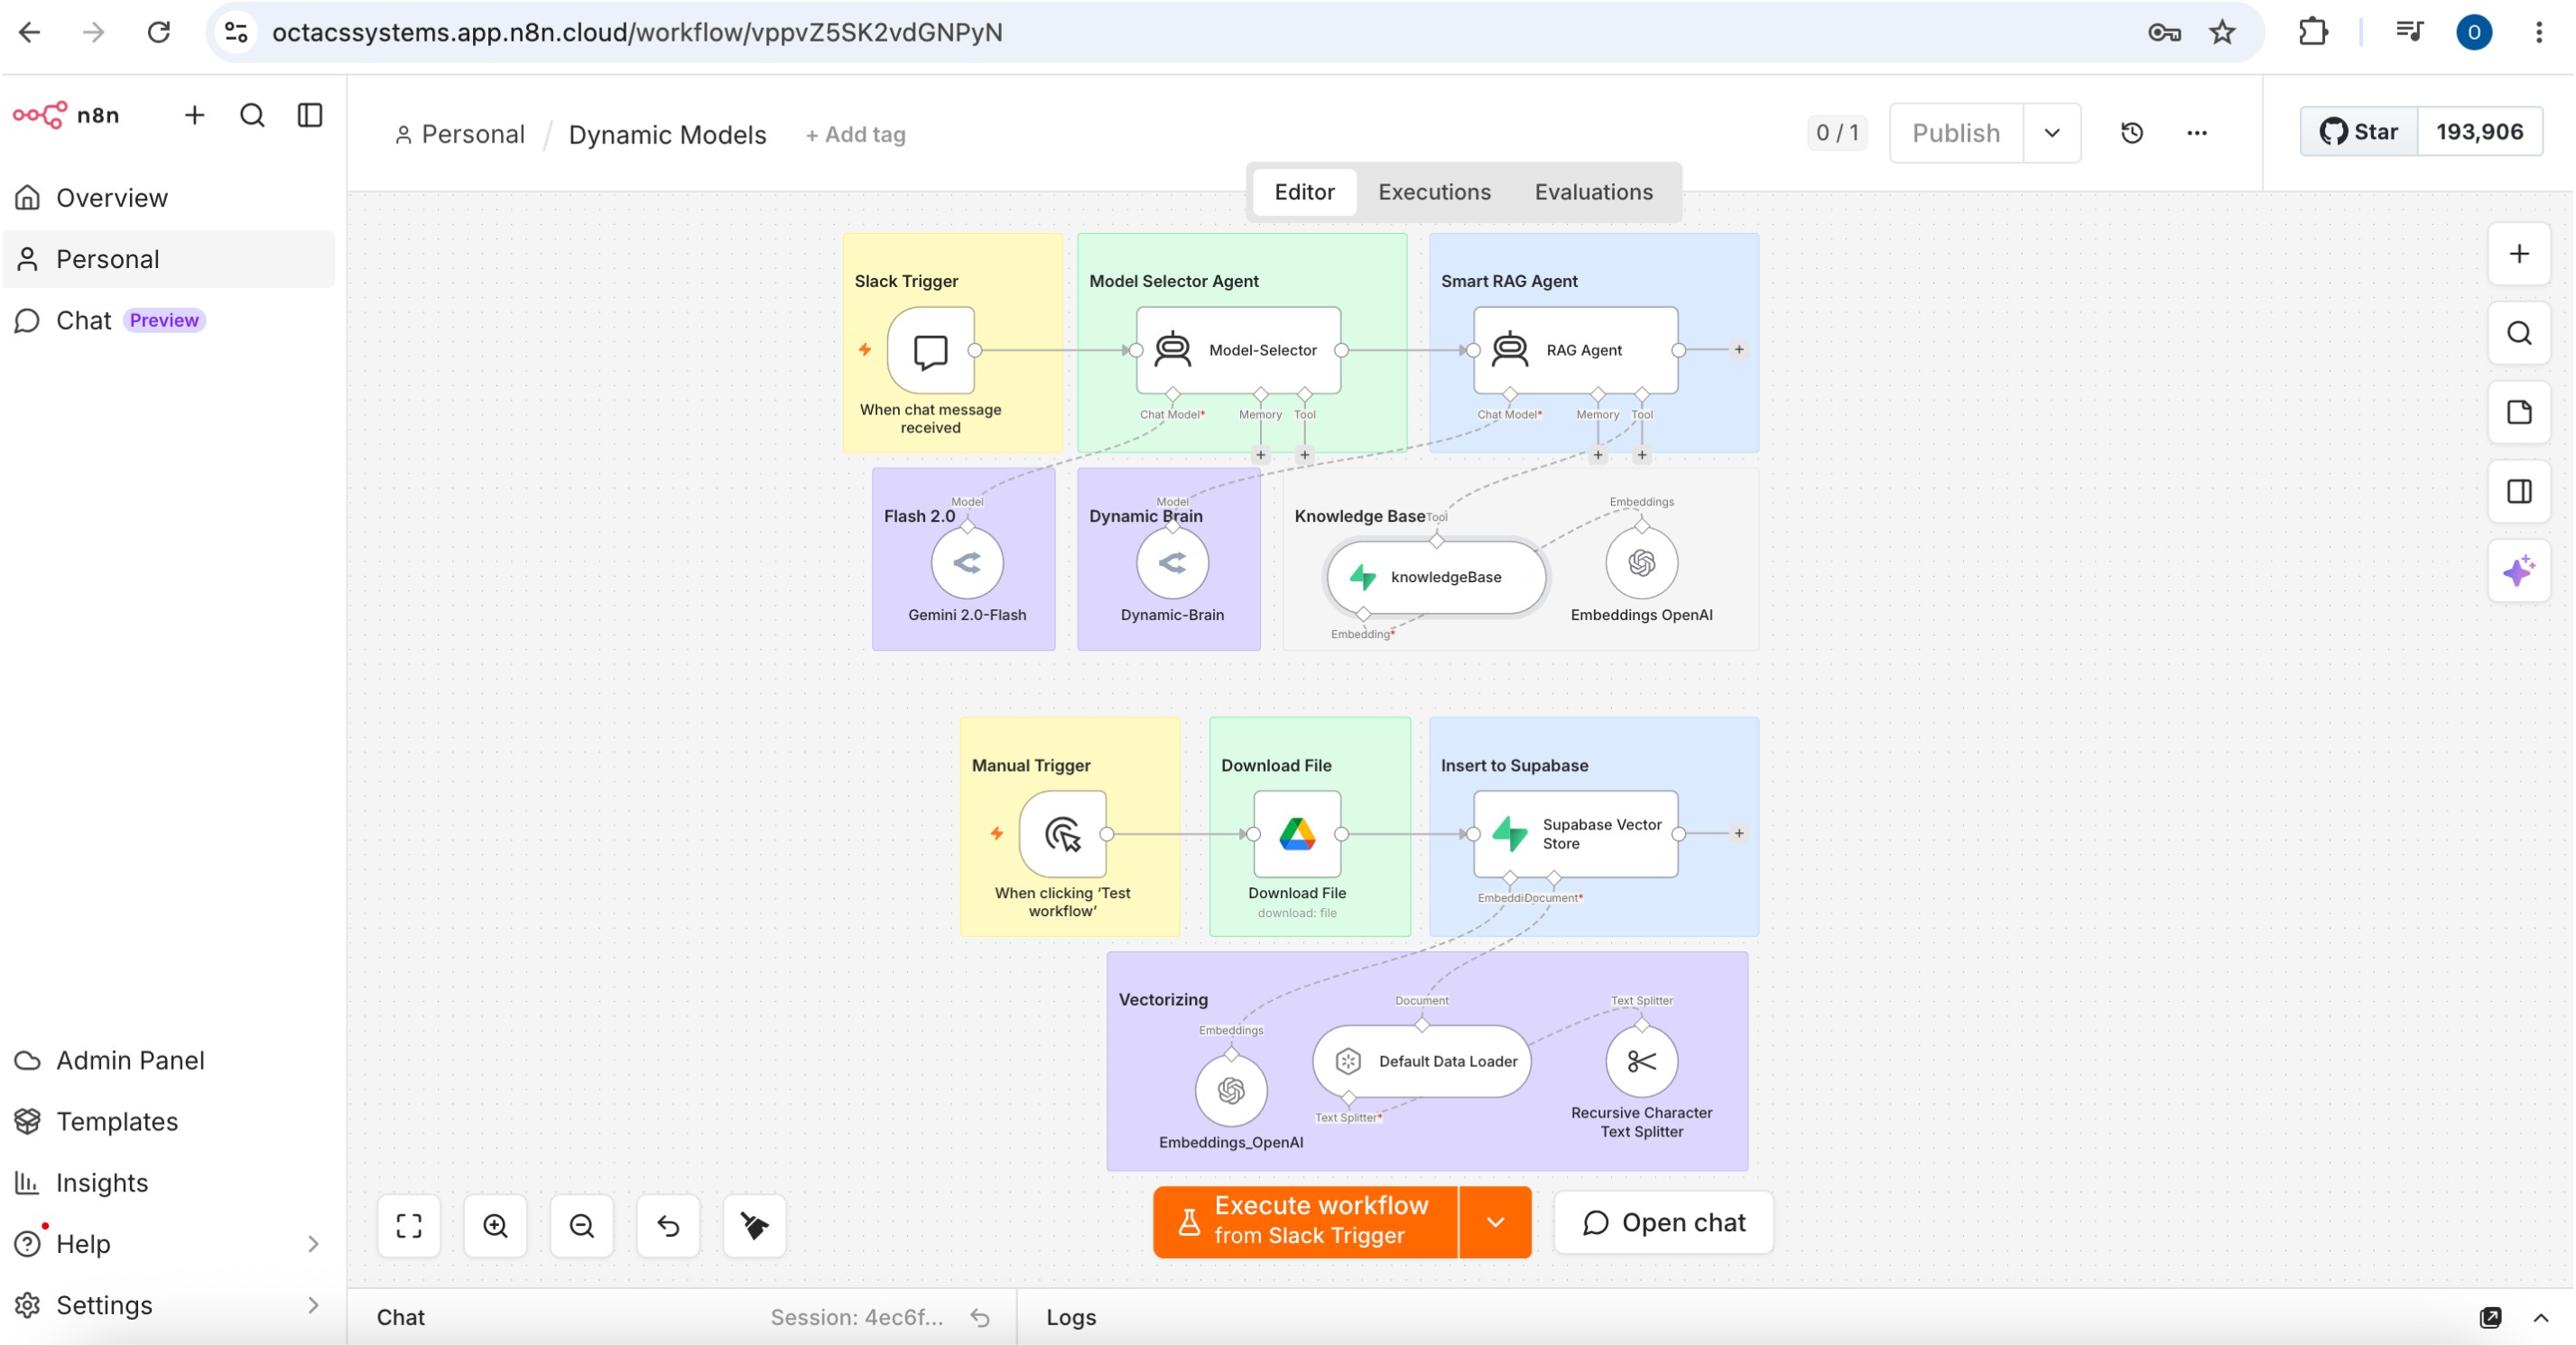This screenshot has width=2576, height=1345.
Task: Select the Supabase Vector Store node
Action: (1576, 834)
